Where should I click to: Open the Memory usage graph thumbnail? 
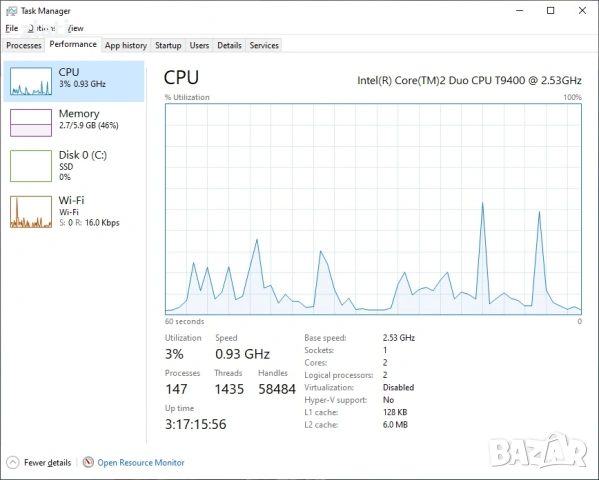(x=31, y=123)
